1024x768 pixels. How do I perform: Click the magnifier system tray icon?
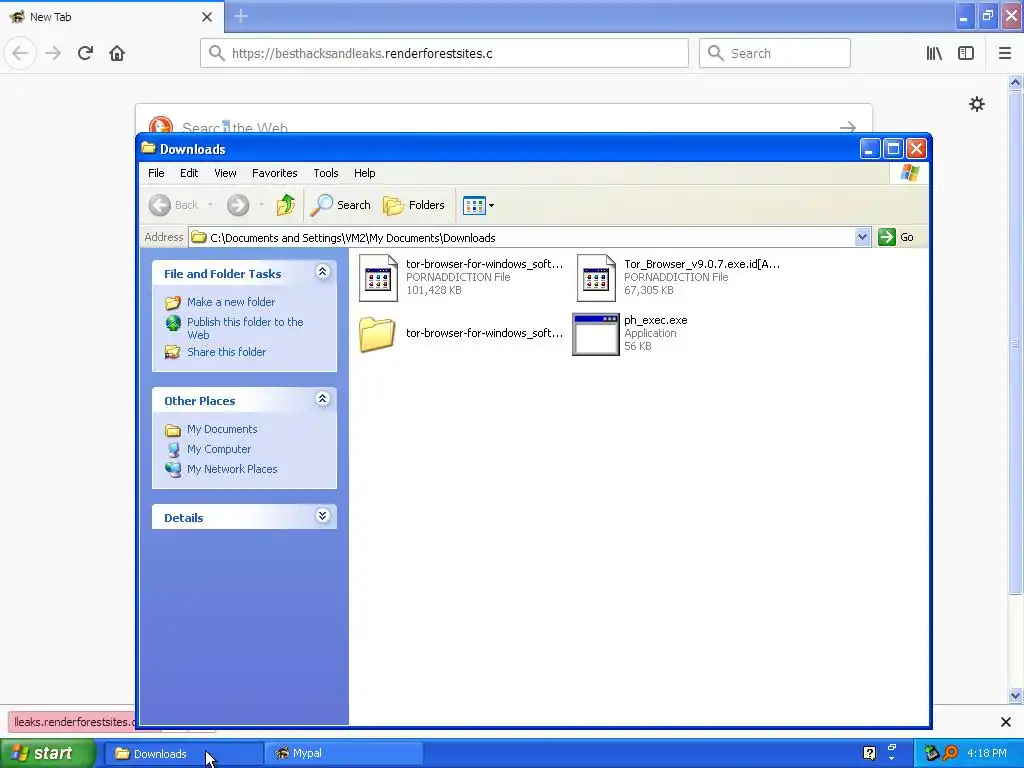[x=950, y=753]
